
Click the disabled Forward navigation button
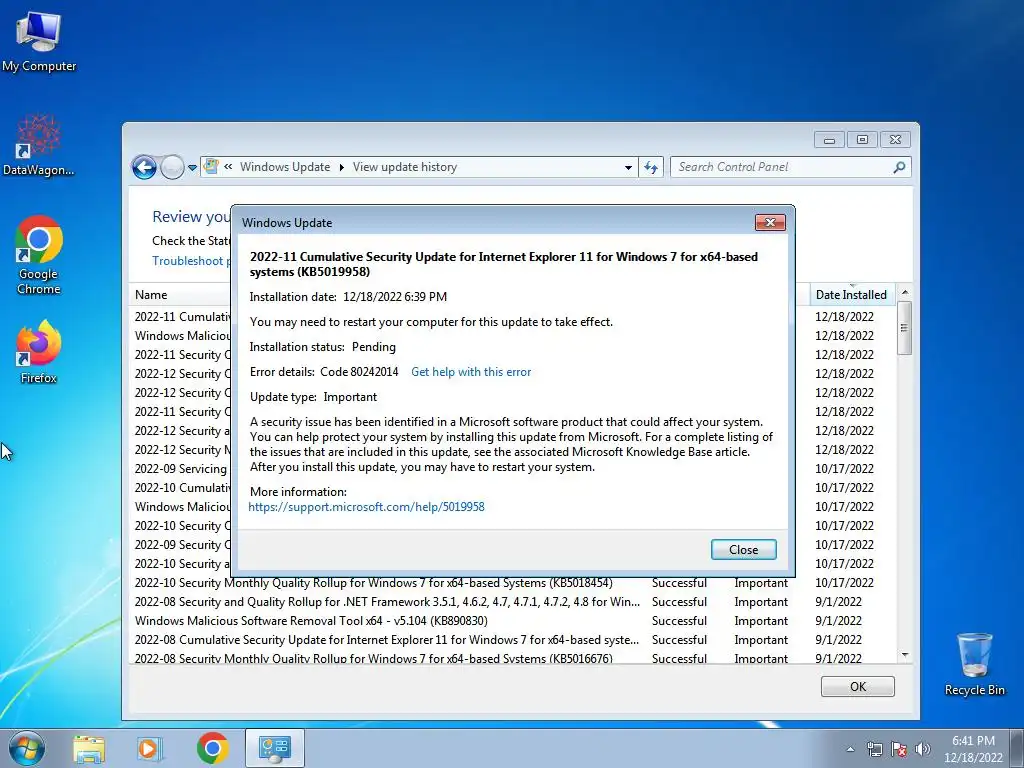(x=172, y=167)
